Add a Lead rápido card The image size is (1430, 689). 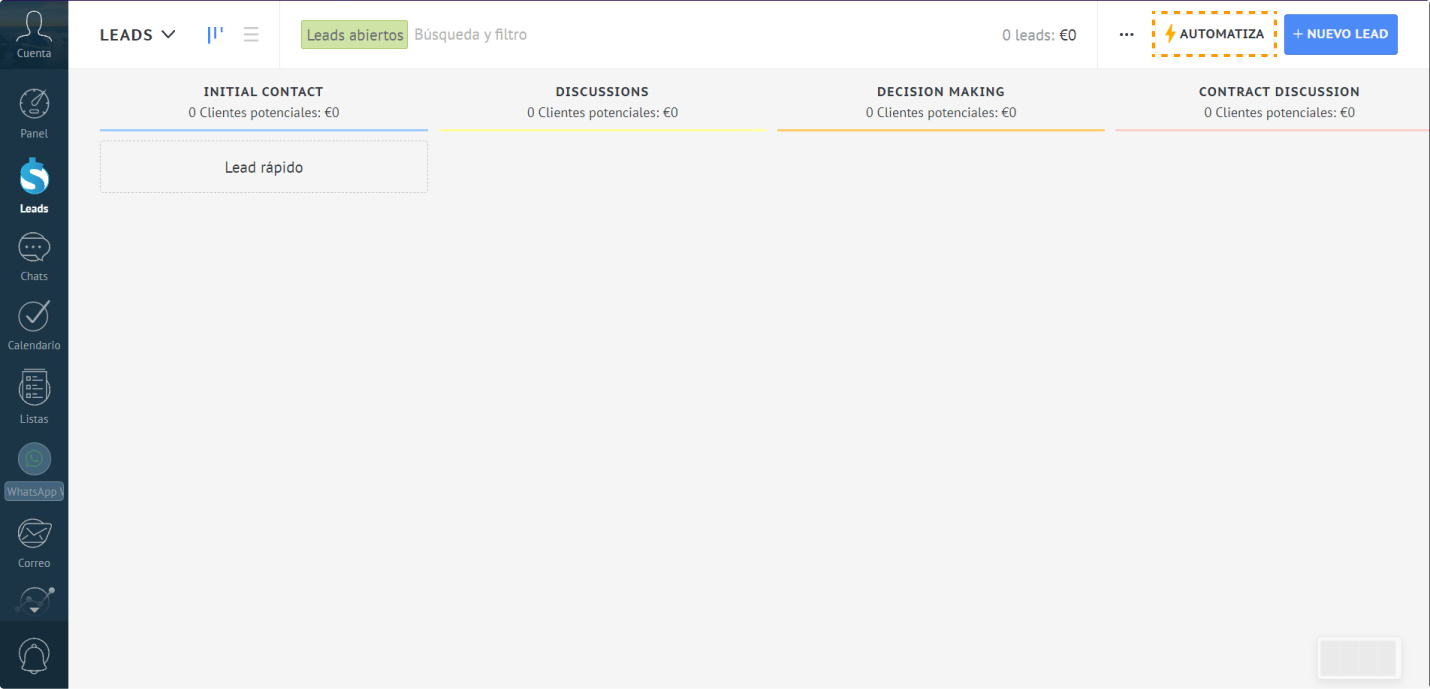coord(264,167)
